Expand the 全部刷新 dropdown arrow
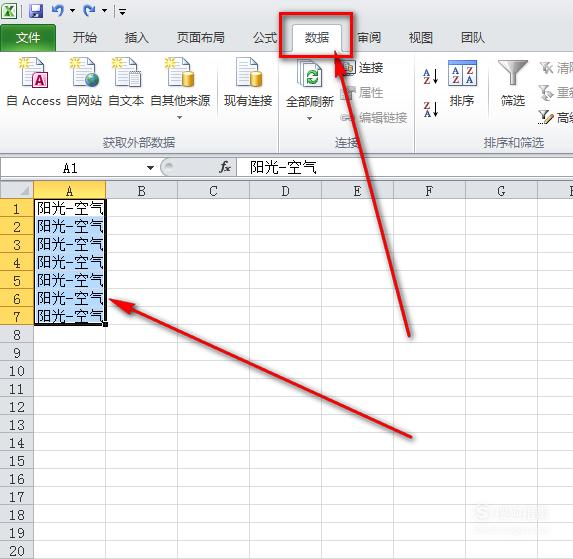 click(x=310, y=118)
